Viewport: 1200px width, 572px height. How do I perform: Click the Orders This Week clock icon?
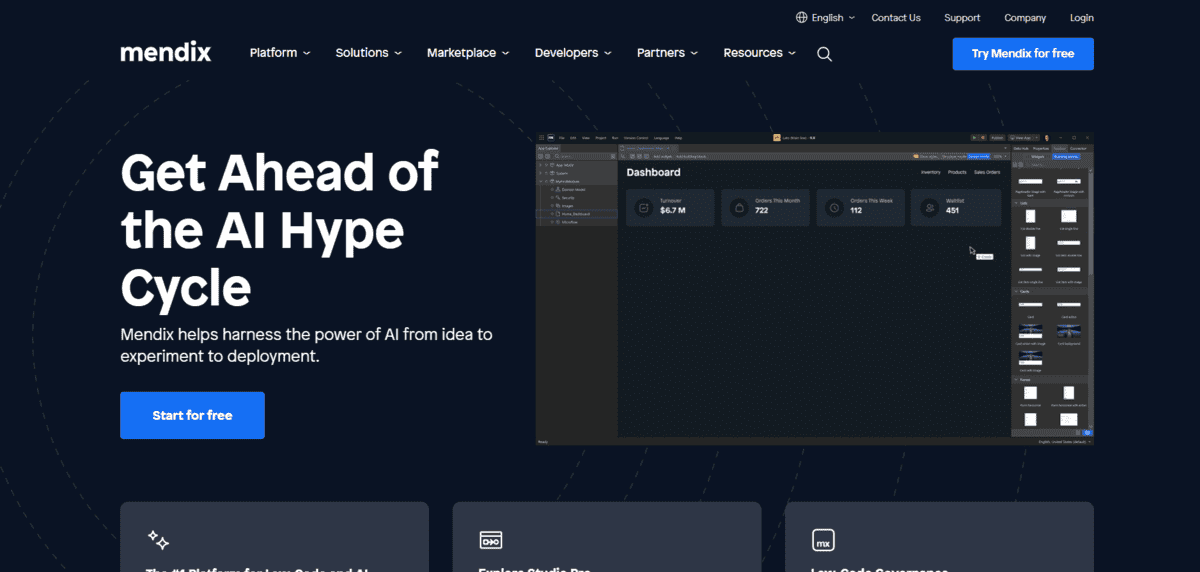tap(834, 208)
